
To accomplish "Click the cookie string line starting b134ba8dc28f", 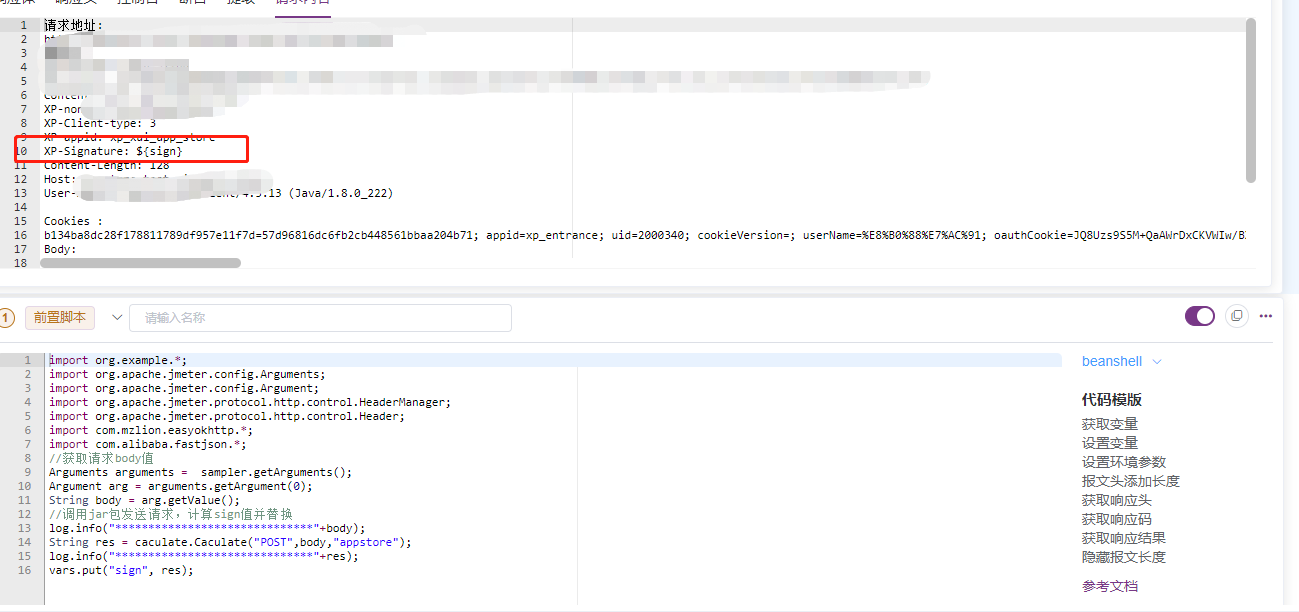I will point(645,235).
